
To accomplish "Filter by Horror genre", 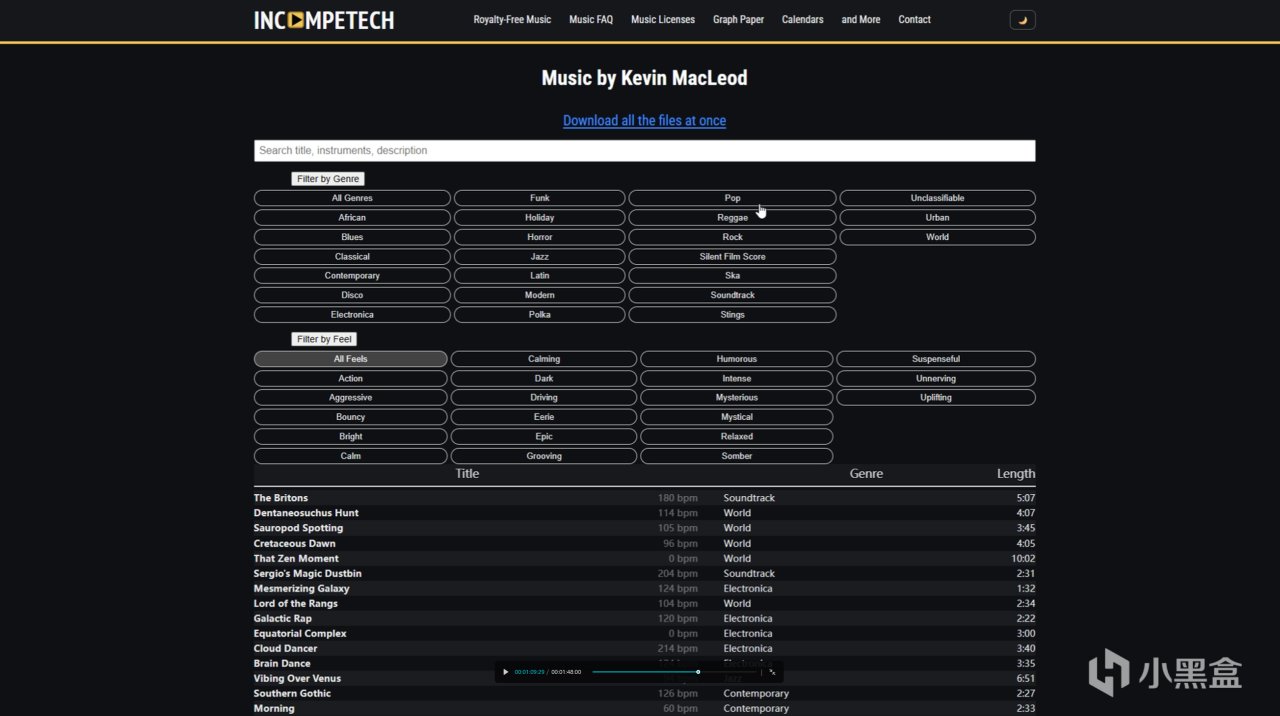I will (x=540, y=237).
